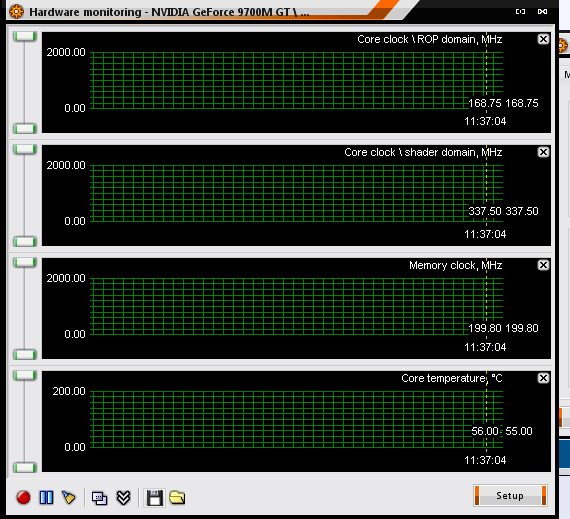Close the Core temperature graph
The image size is (570, 519).
click(543, 378)
